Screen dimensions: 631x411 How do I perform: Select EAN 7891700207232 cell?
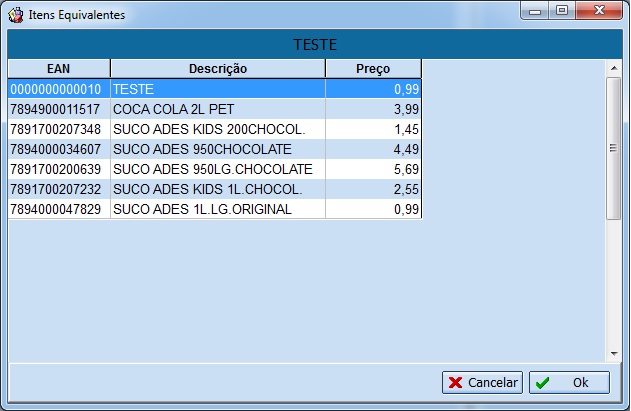(x=59, y=189)
